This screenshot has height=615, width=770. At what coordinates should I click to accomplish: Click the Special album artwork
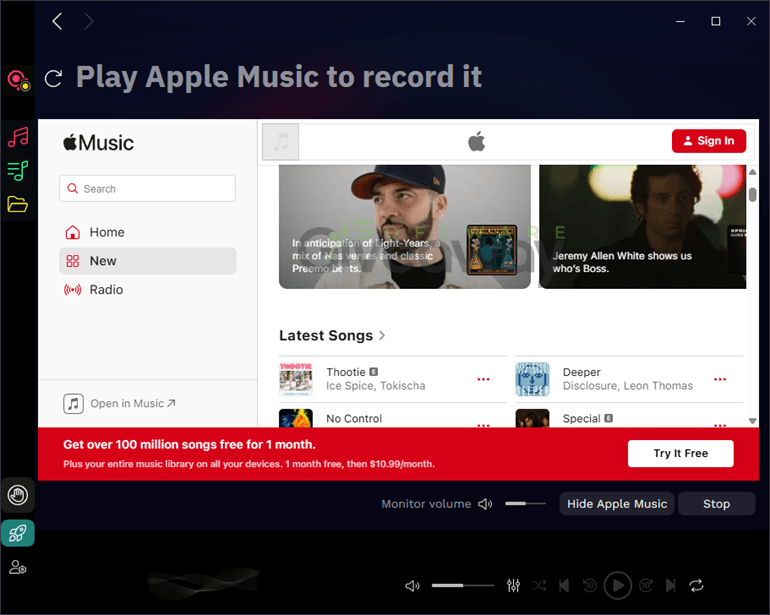[x=532, y=419]
